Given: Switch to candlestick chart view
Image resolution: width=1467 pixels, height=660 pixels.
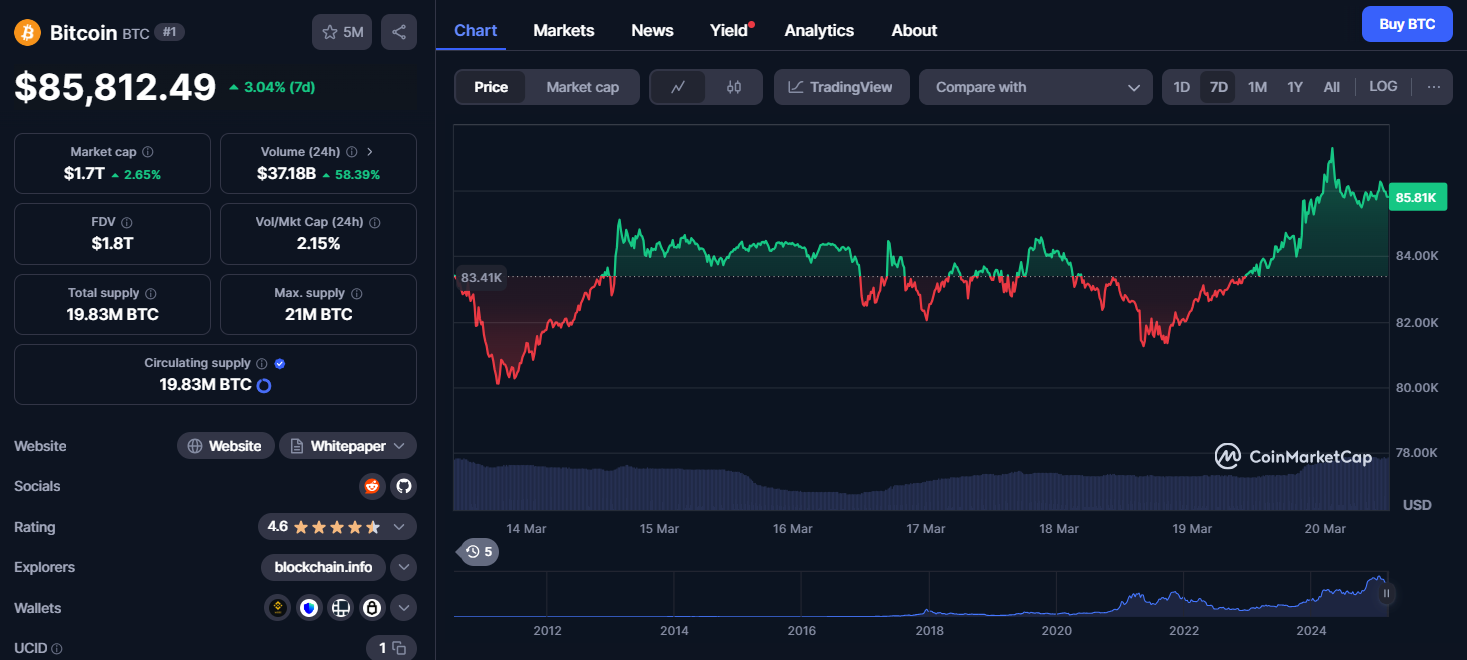Looking at the screenshot, I should [x=734, y=87].
